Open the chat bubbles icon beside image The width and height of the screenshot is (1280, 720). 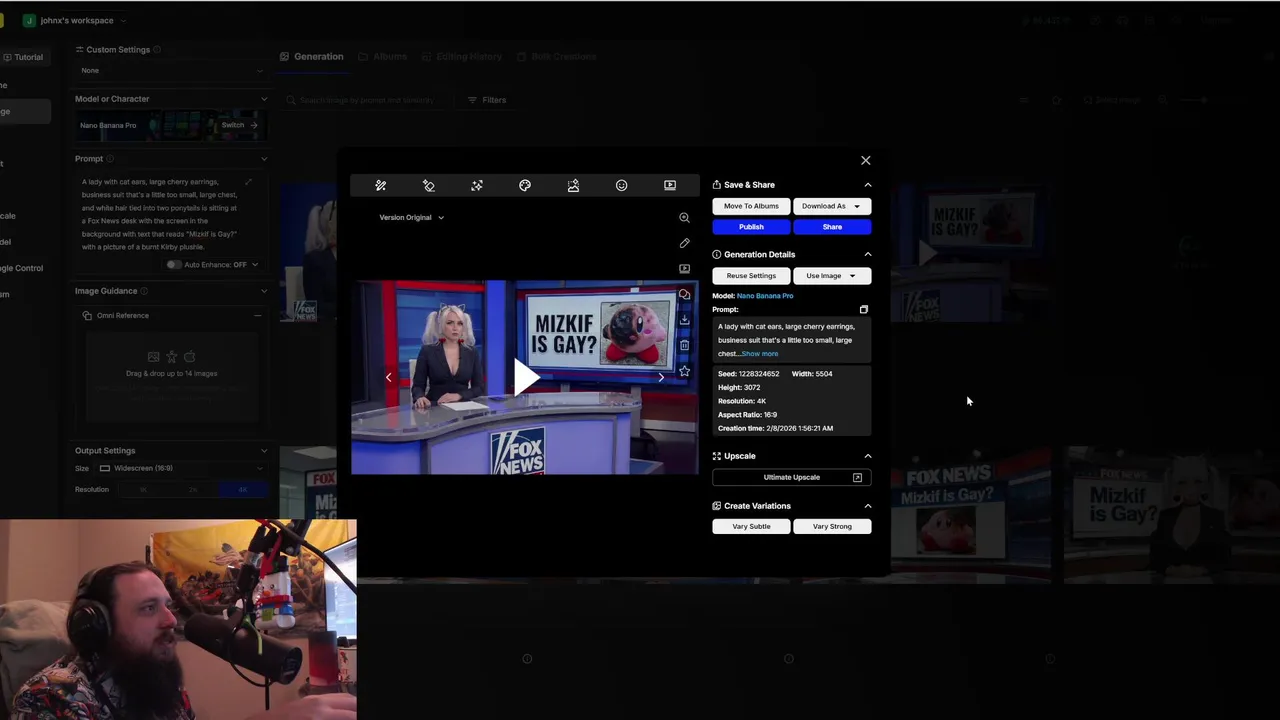pos(684,295)
